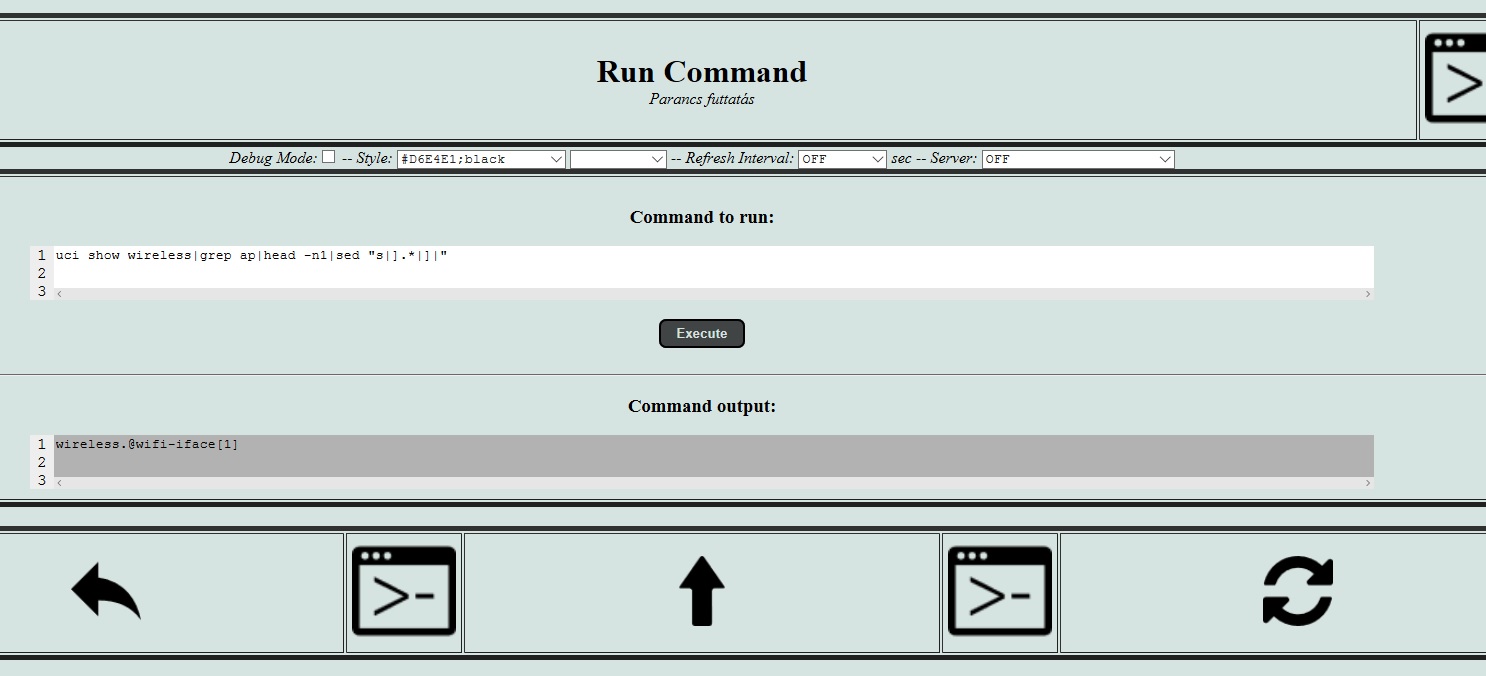Screen dimensions: 1486x676
Task: Click the 'Command output:' label
Action: point(702,406)
